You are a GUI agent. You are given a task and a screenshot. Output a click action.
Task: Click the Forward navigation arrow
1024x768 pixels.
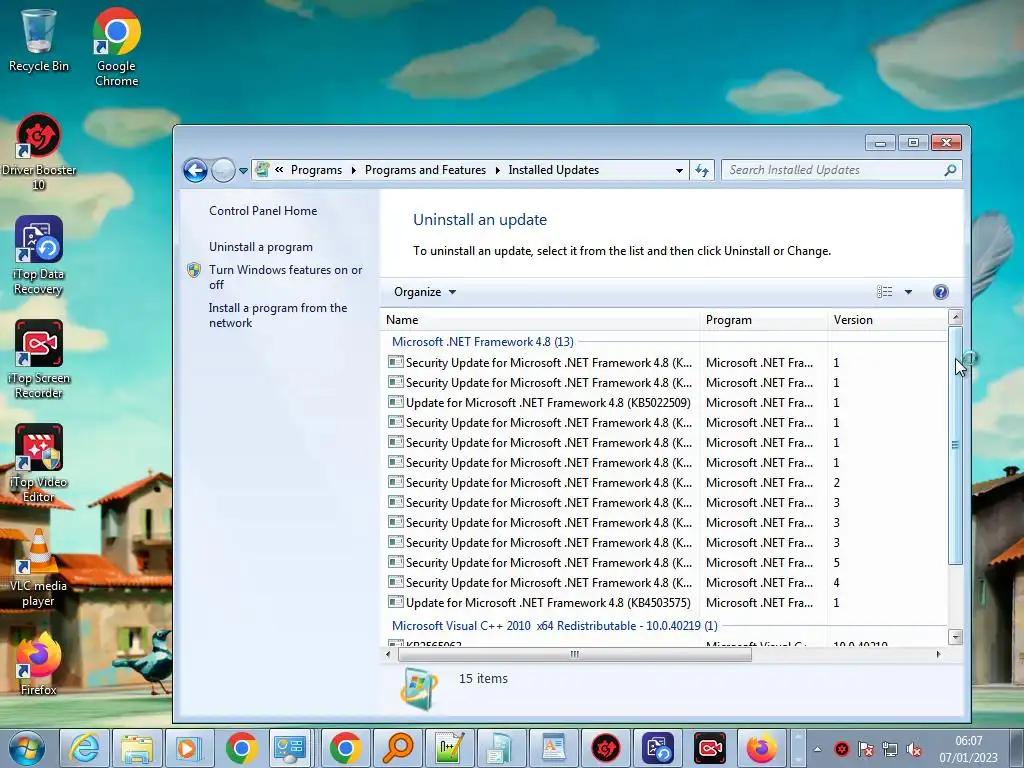tap(223, 170)
